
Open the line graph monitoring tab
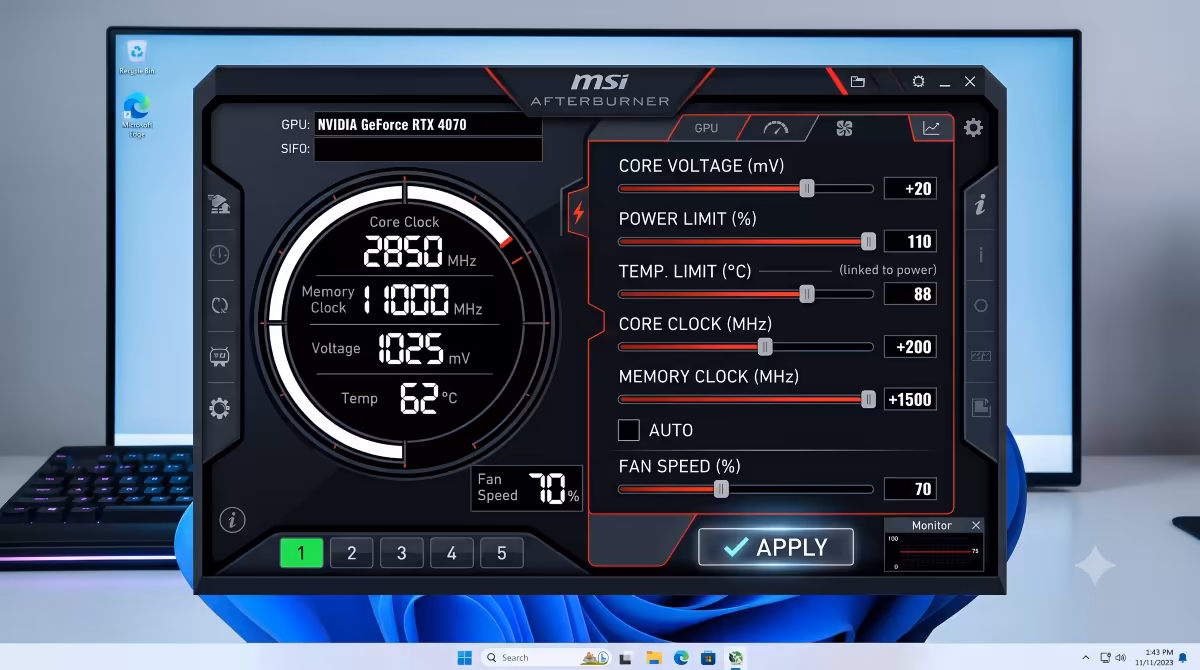pos(931,128)
